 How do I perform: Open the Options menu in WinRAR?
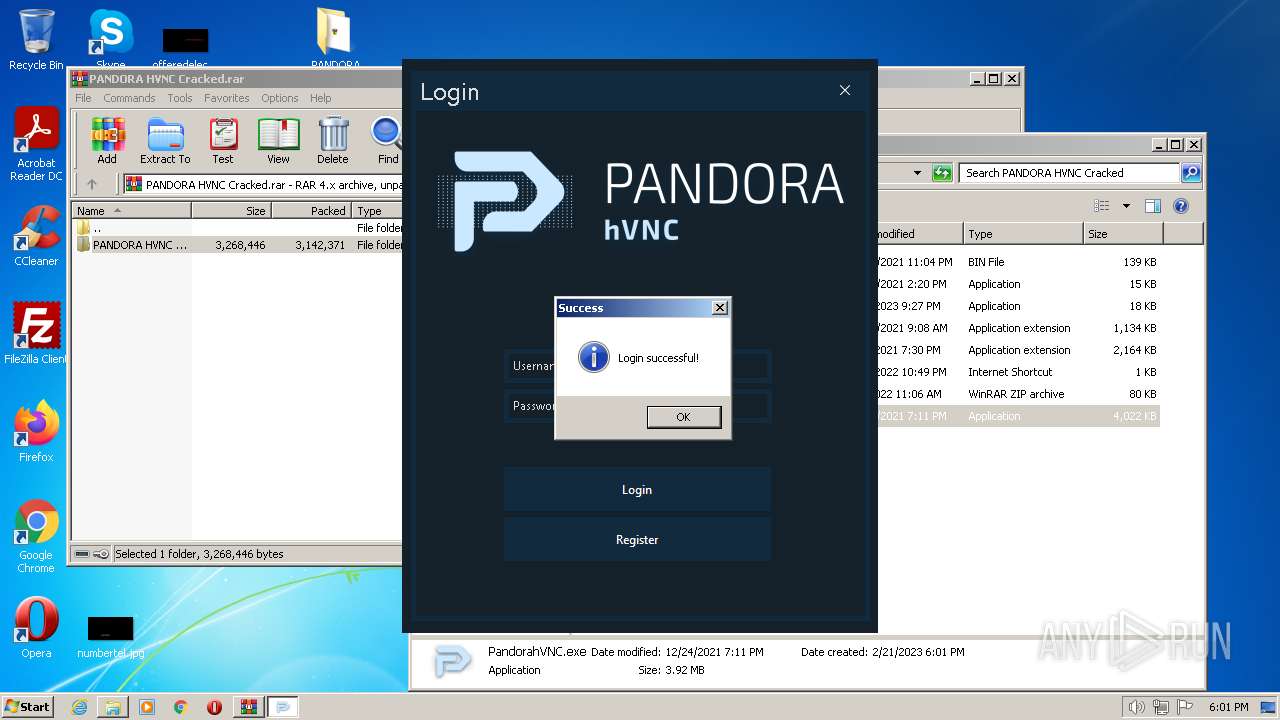point(280,98)
